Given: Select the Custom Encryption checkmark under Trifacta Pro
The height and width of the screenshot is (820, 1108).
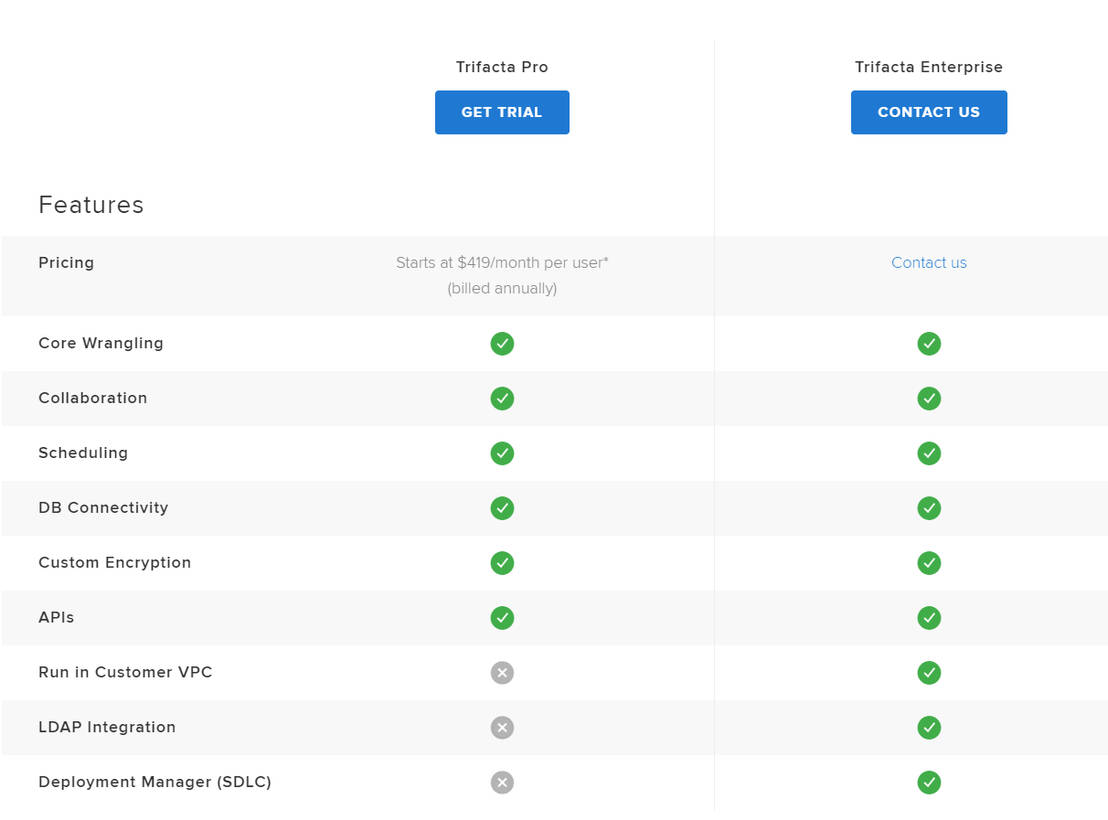Looking at the screenshot, I should point(502,563).
